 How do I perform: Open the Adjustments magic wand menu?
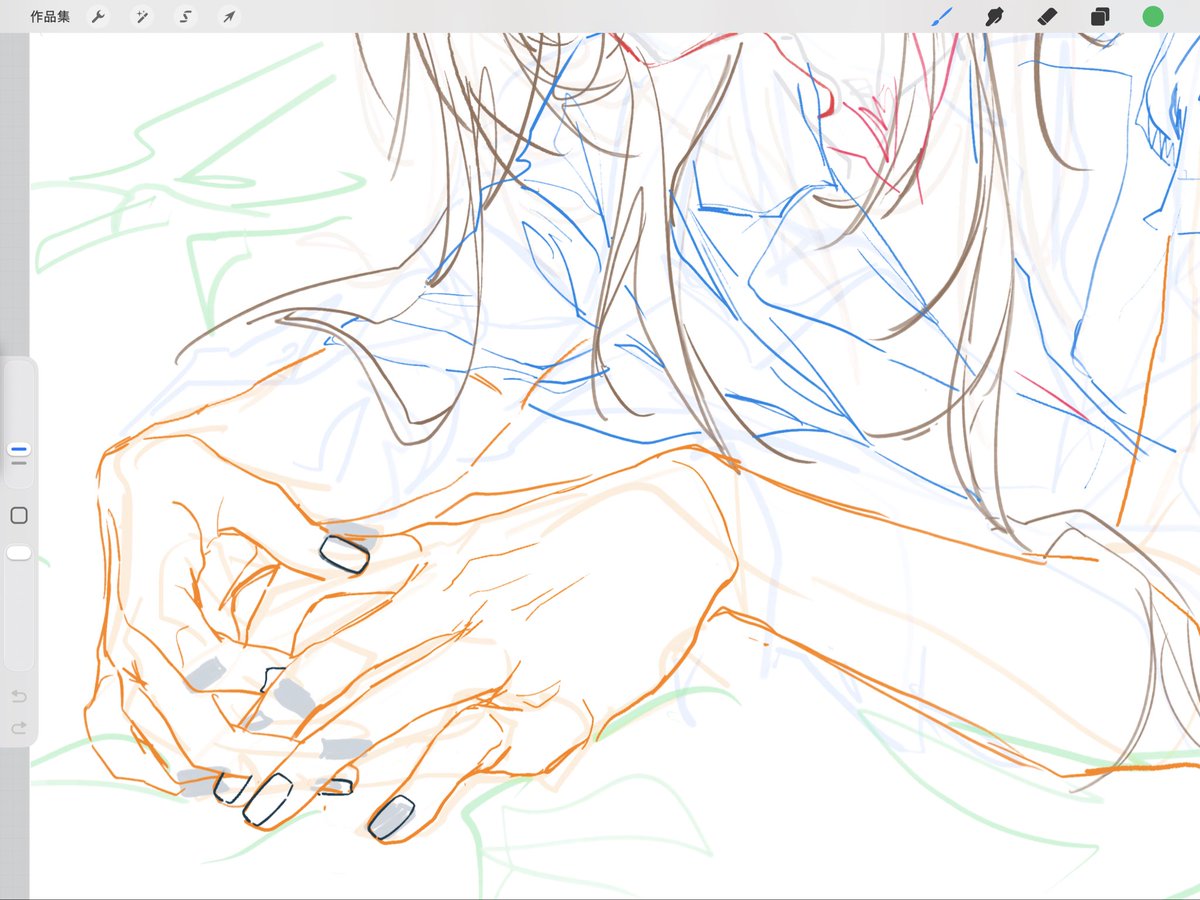(x=142, y=16)
